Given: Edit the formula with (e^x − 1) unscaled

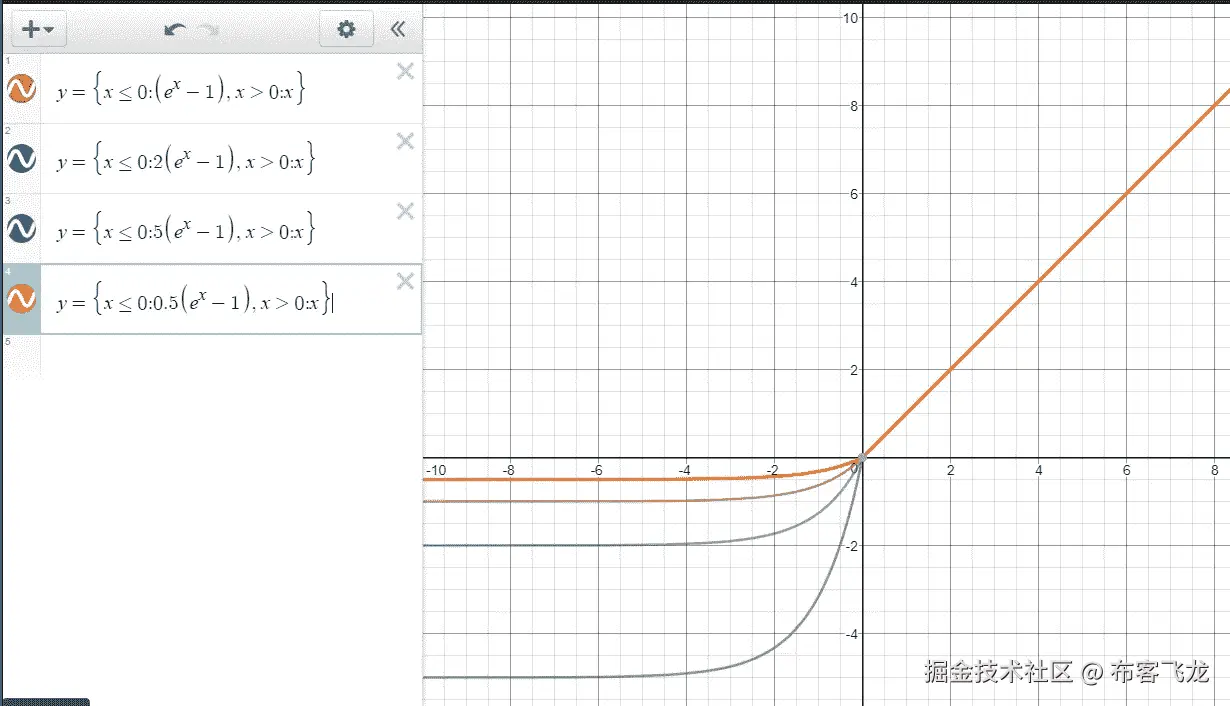Looking at the screenshot, I should (x=180, y=91).
